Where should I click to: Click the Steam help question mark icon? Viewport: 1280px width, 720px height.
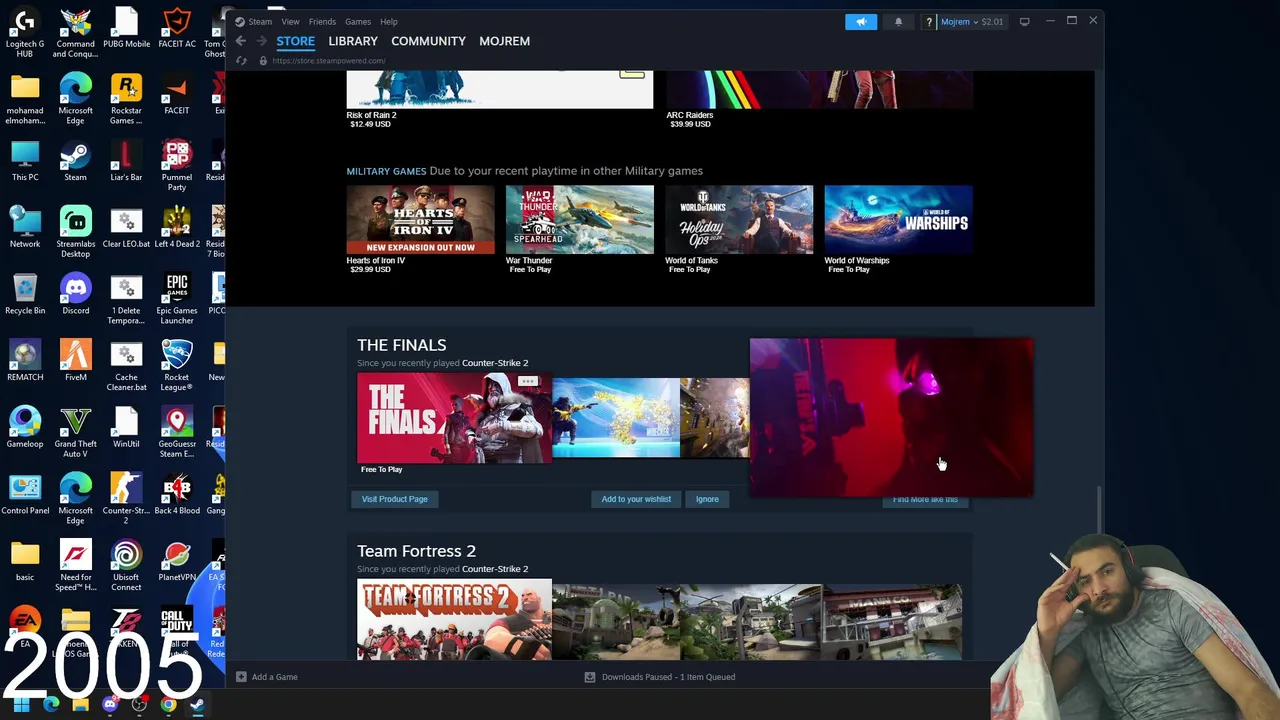click(x=929, y=21)
